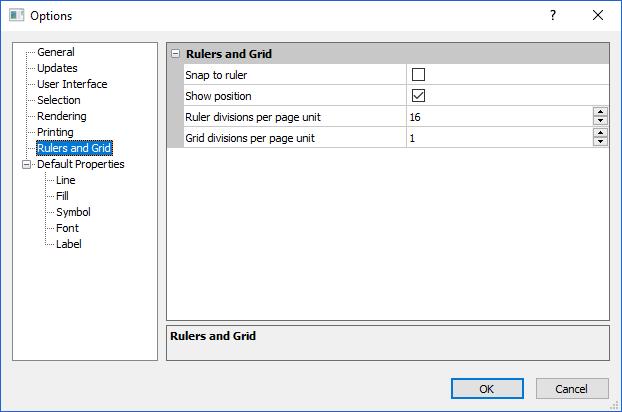Confirm with the OK button
This screenshot has width=622, height=412.
click(487, 389)
